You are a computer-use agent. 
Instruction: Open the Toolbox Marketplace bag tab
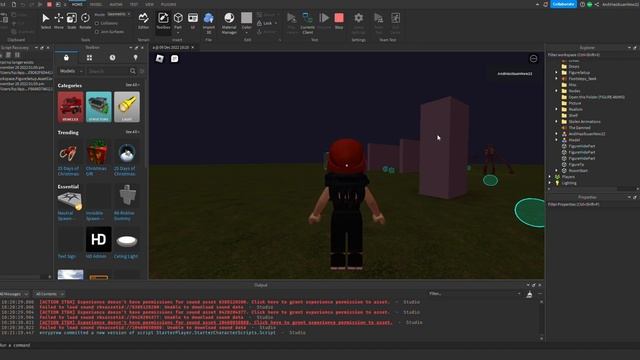click(x=66, y=58)
